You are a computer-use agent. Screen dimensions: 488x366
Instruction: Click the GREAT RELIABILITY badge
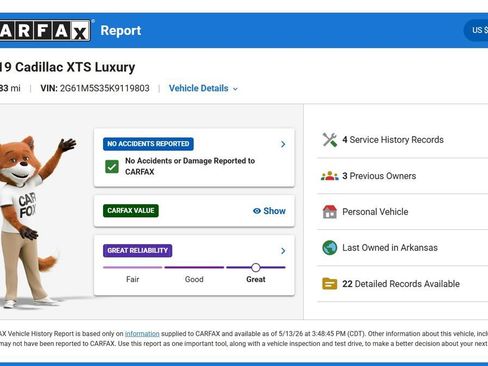137,250
